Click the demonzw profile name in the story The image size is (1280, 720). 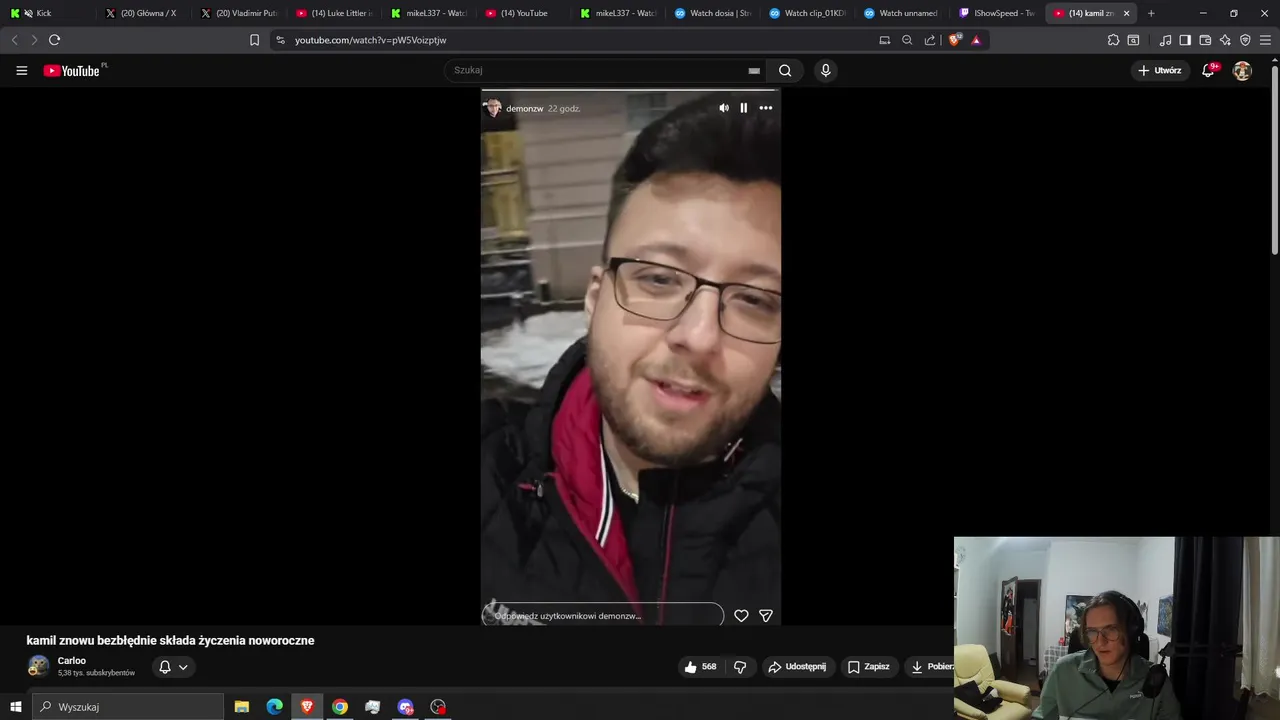(525, 108)
